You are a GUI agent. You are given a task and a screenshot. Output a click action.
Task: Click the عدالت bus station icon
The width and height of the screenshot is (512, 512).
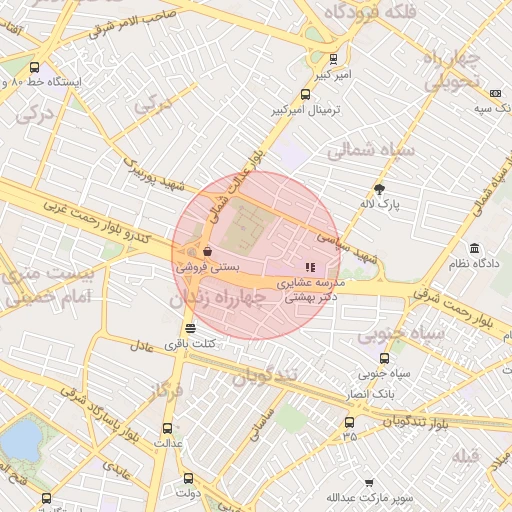[x=168, y=428]
